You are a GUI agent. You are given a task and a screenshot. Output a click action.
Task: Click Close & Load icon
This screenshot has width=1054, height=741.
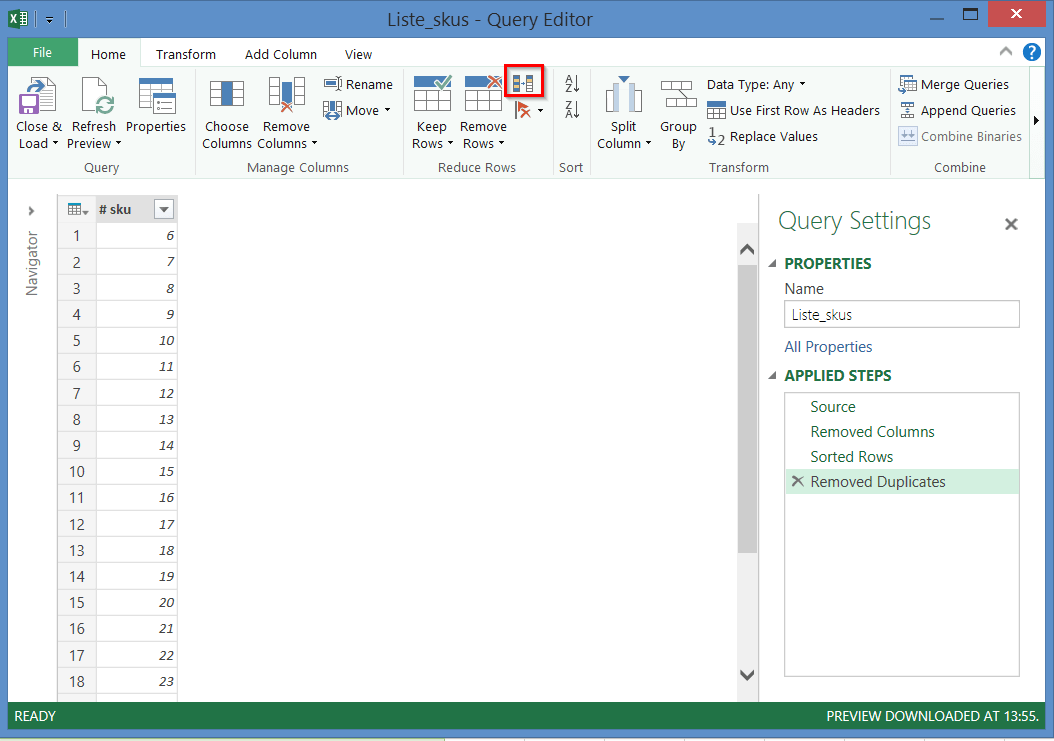click(x=38, y=97)
